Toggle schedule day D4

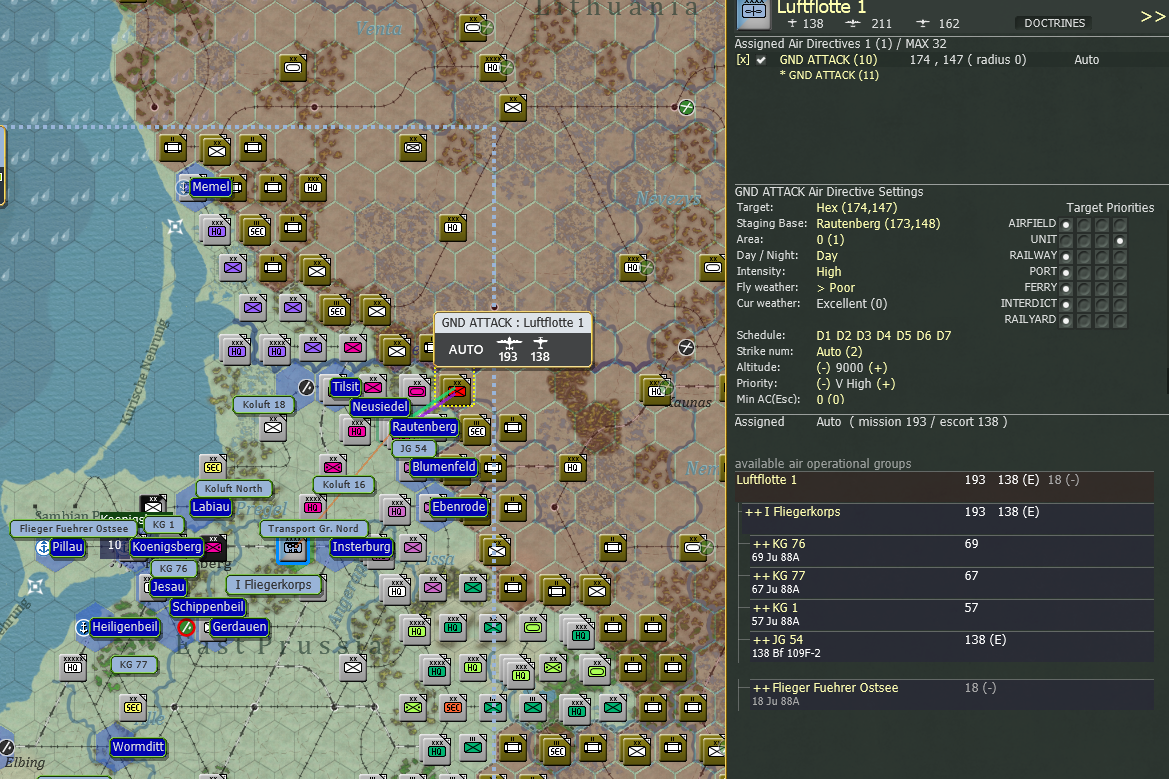pyautogui.click(x=883, y=336)
